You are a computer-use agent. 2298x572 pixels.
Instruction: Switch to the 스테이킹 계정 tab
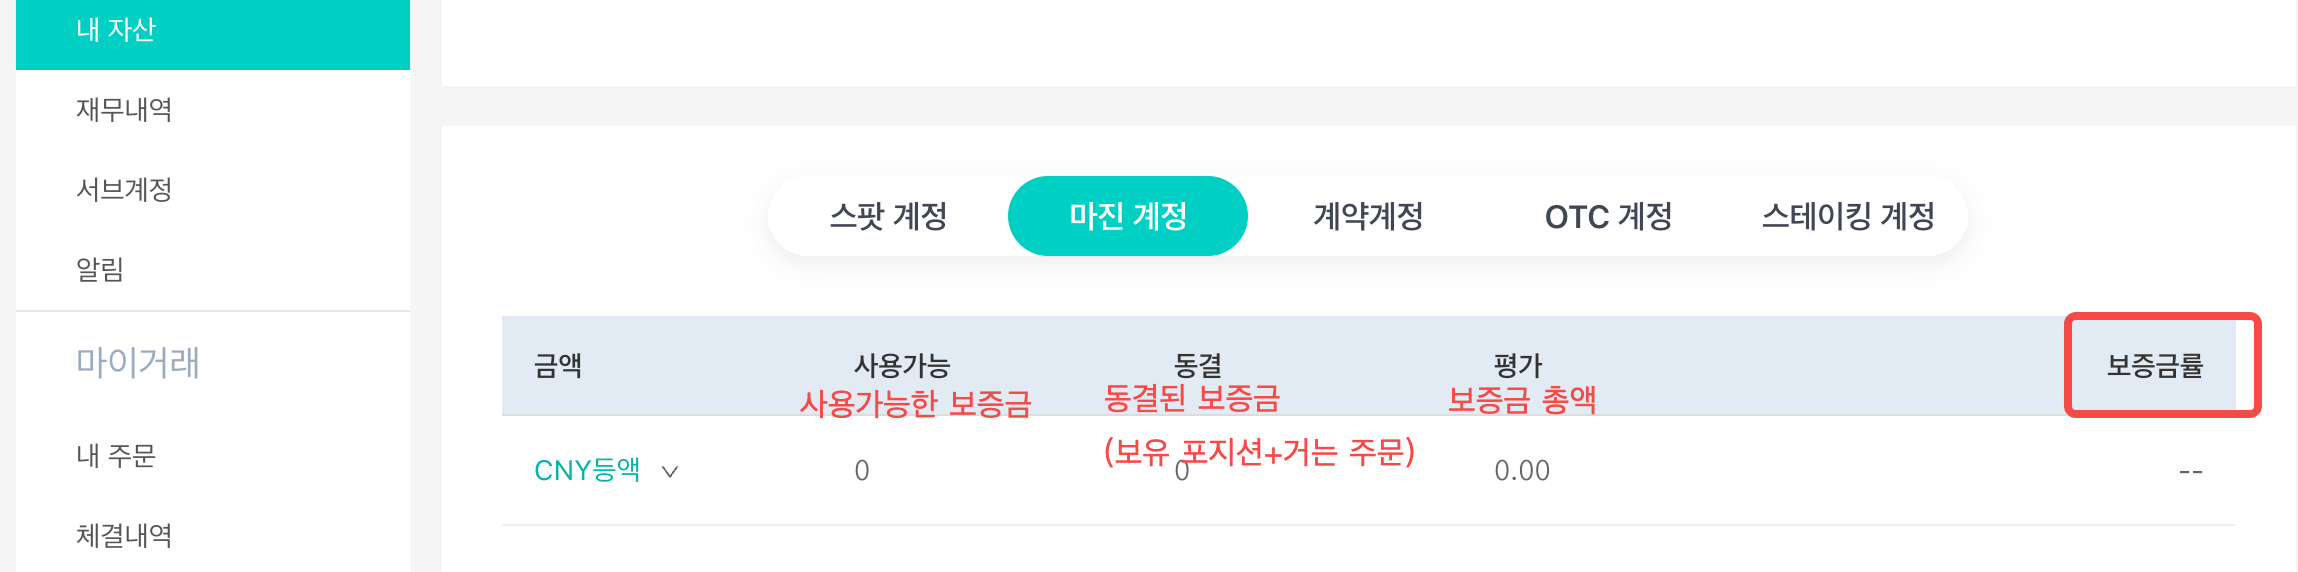1848,216
